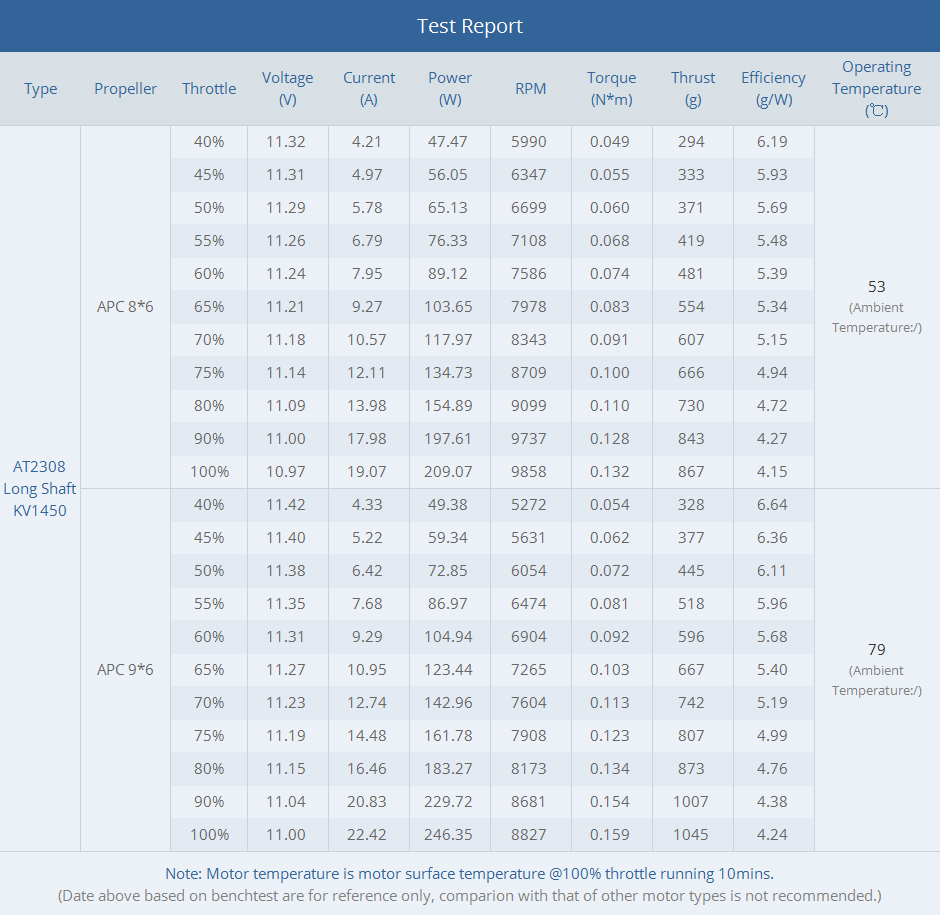
Task: Select the AT2308 Long Shaft KV1450 cell
Action: coord(40,488)
